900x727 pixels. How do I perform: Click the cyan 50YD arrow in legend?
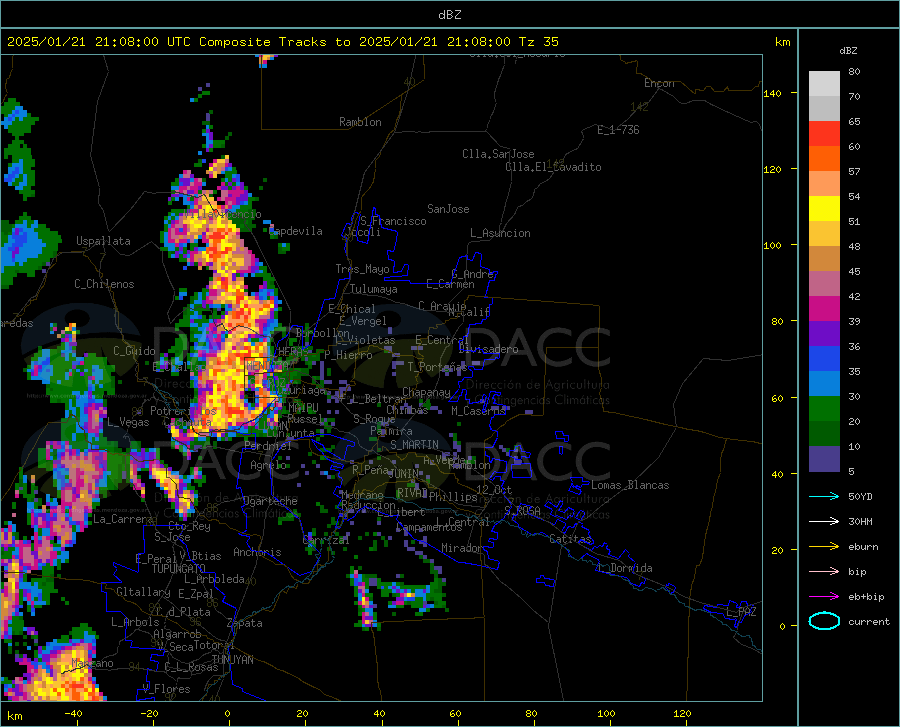coord(824,496)
